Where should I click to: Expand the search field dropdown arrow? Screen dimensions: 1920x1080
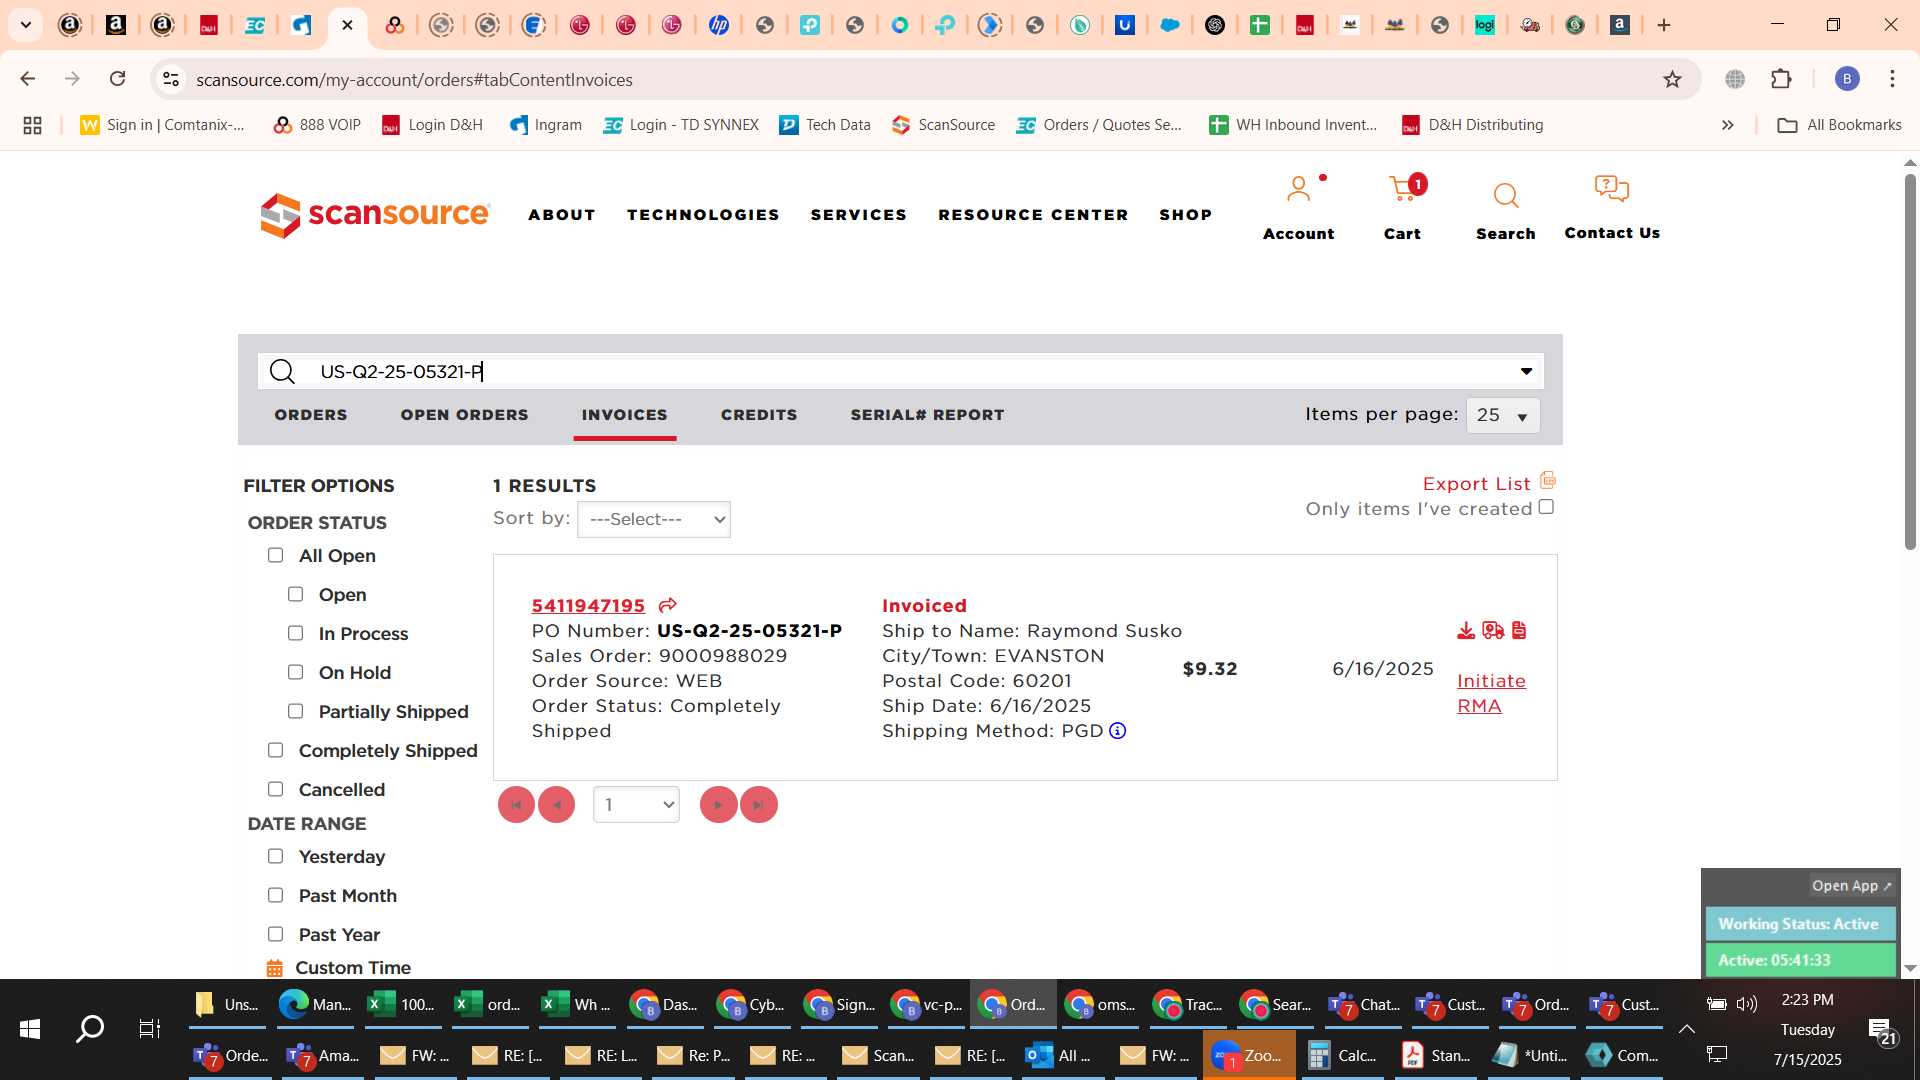point(1526,372)
